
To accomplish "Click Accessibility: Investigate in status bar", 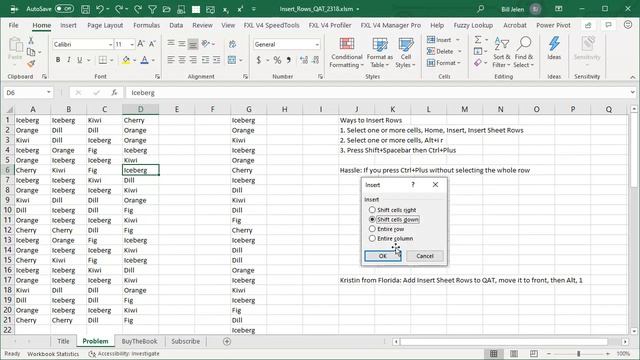I will (x=124, y=354).
